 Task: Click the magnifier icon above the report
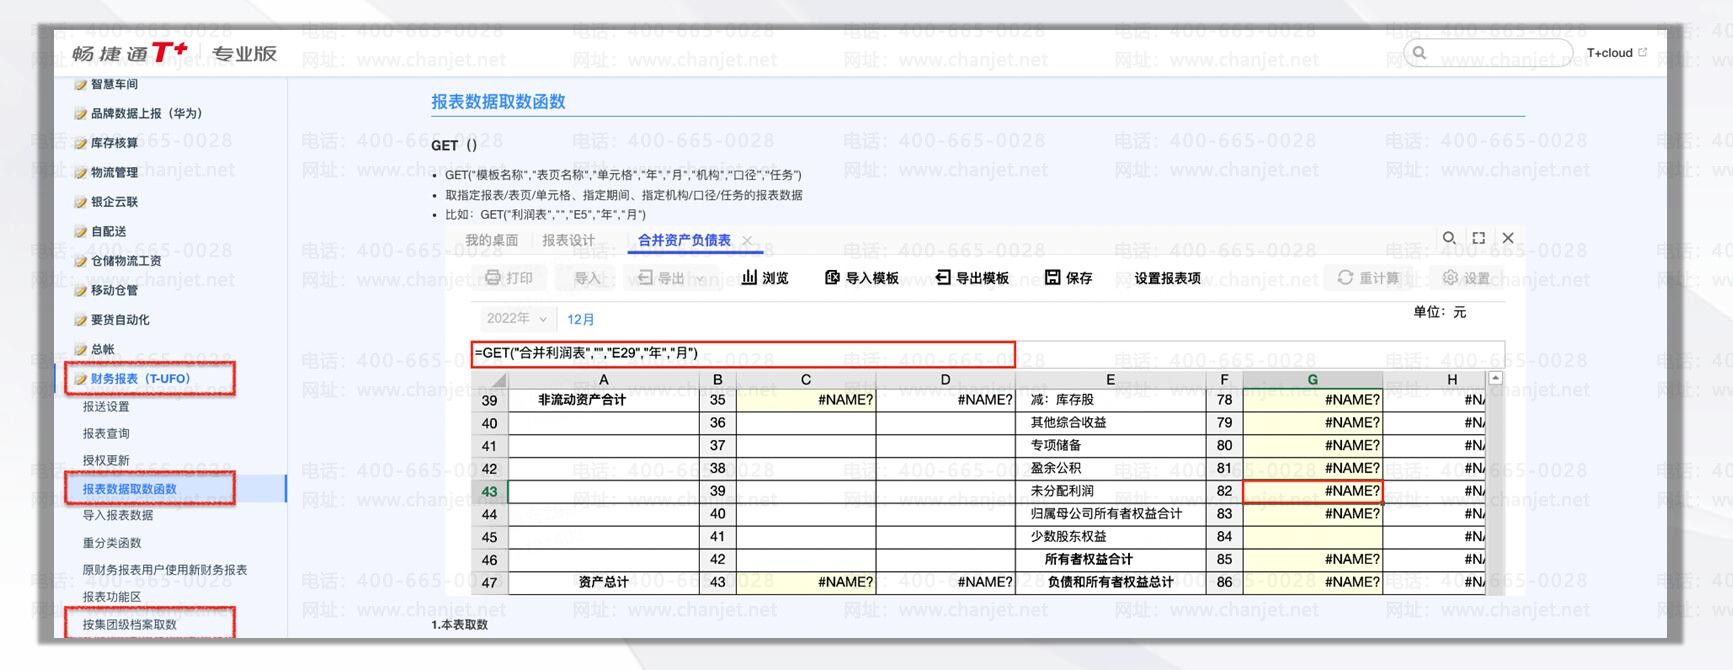[x=1448, y=238]
